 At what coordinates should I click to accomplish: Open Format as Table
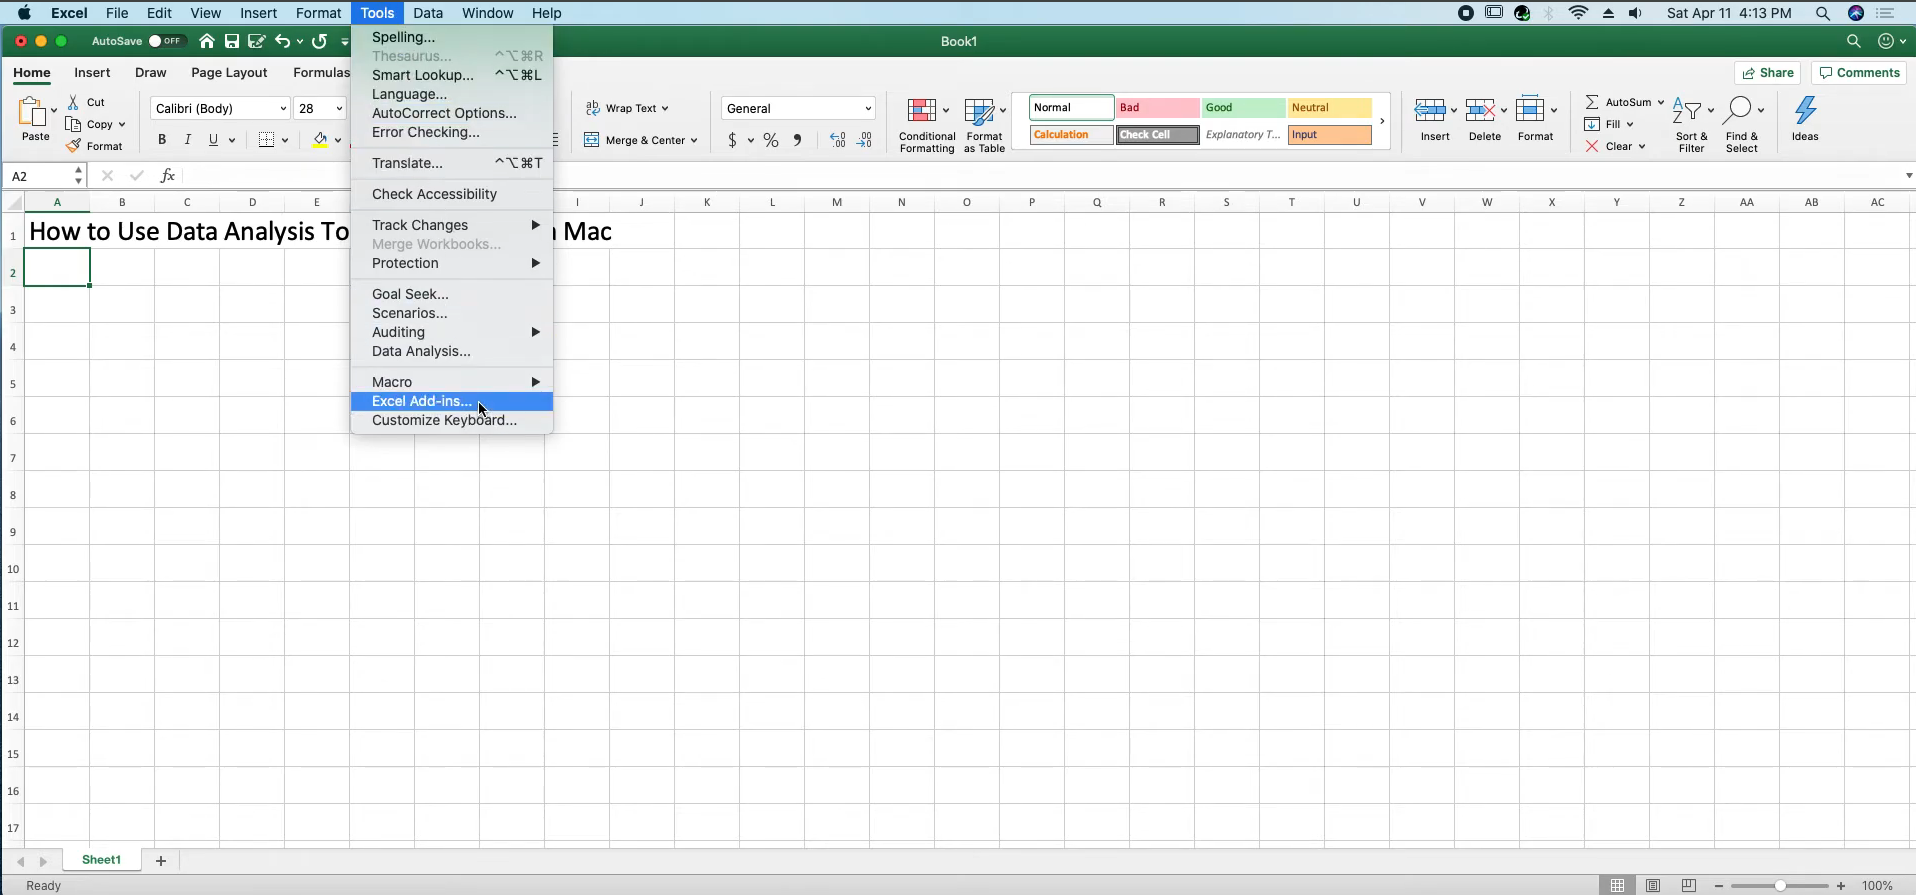[x=985, y=125]
